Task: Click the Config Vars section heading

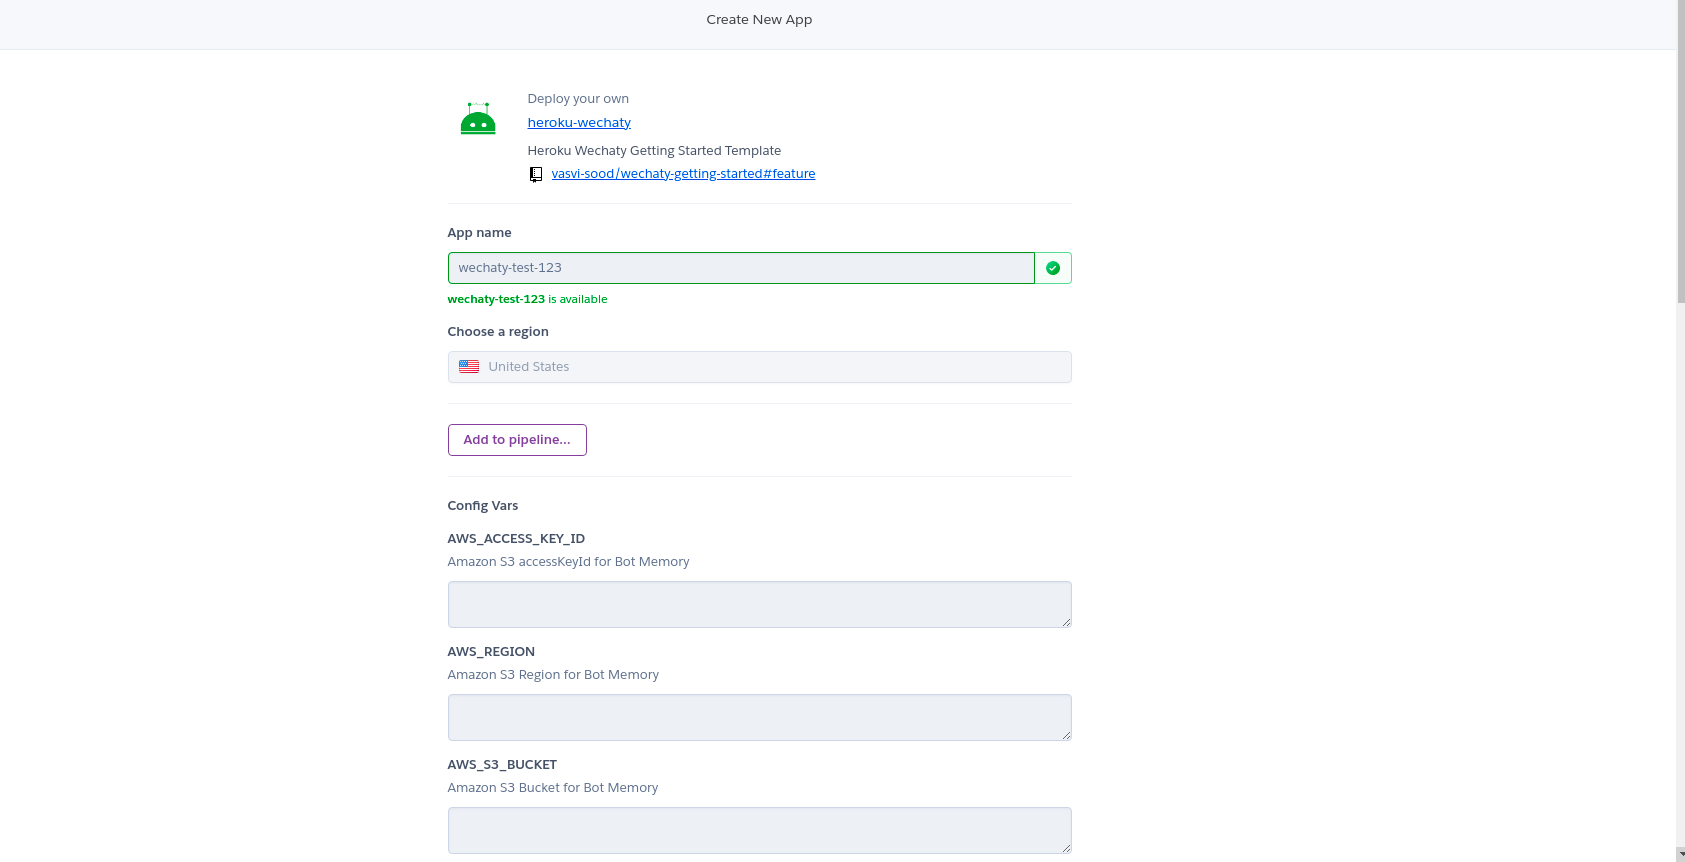Action: [x=483, y=506]
